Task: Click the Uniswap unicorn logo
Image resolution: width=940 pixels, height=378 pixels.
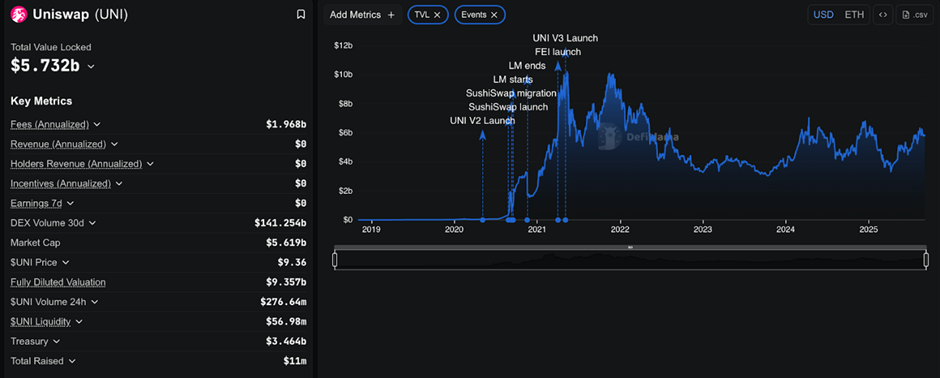Action: tap(19, 14)
